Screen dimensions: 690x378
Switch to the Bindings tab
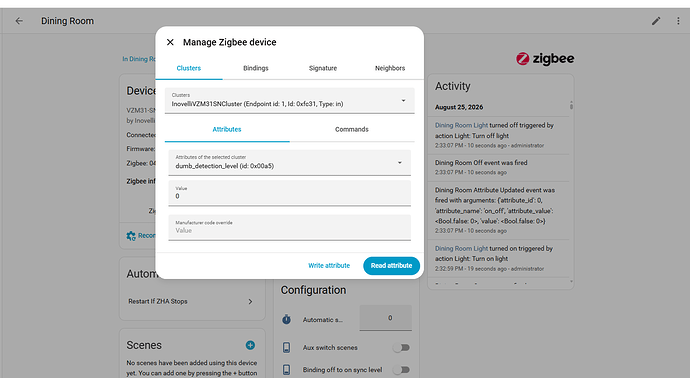click(256, 68)
